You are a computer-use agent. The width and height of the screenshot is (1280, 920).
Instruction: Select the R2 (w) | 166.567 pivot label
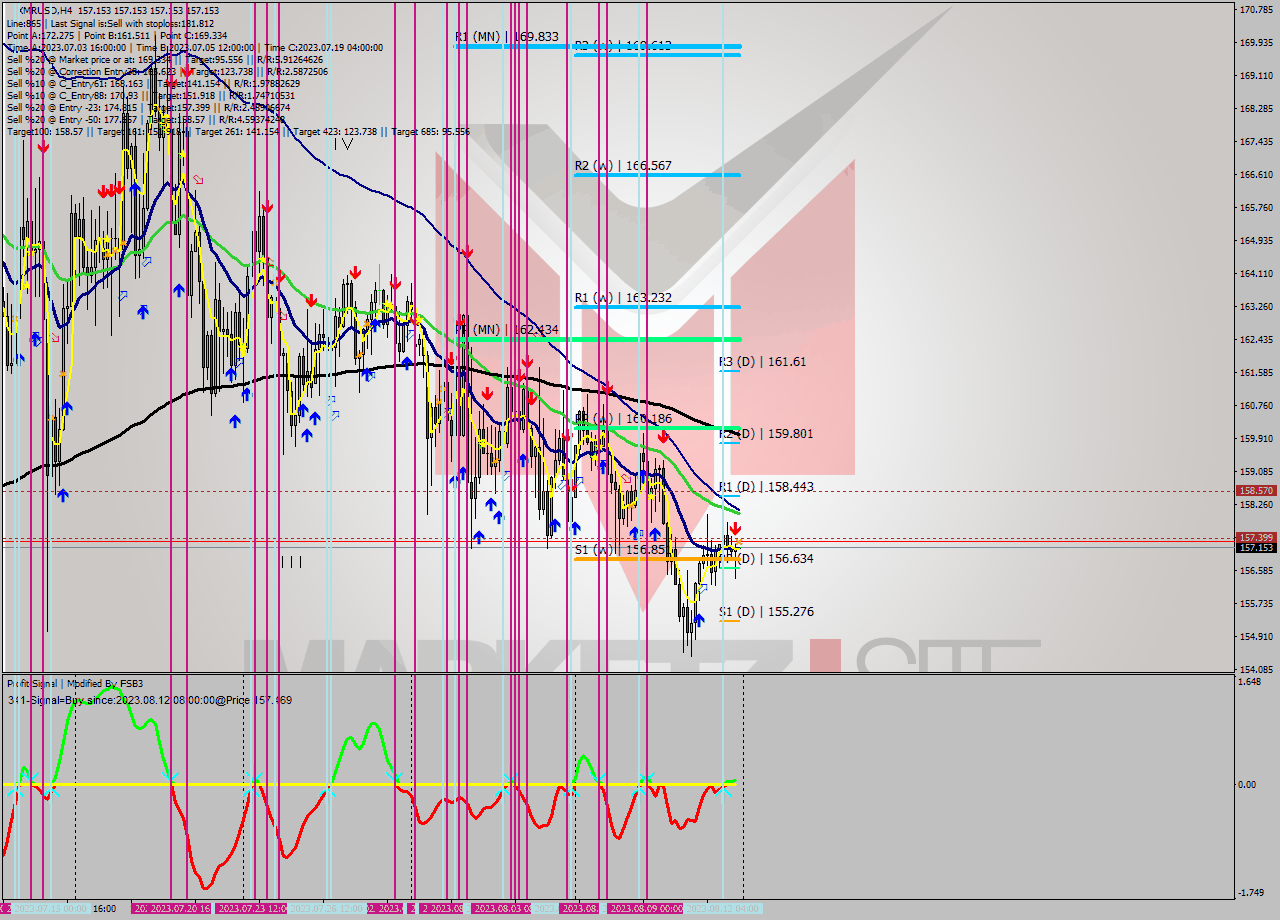click(x=623, y=166)
